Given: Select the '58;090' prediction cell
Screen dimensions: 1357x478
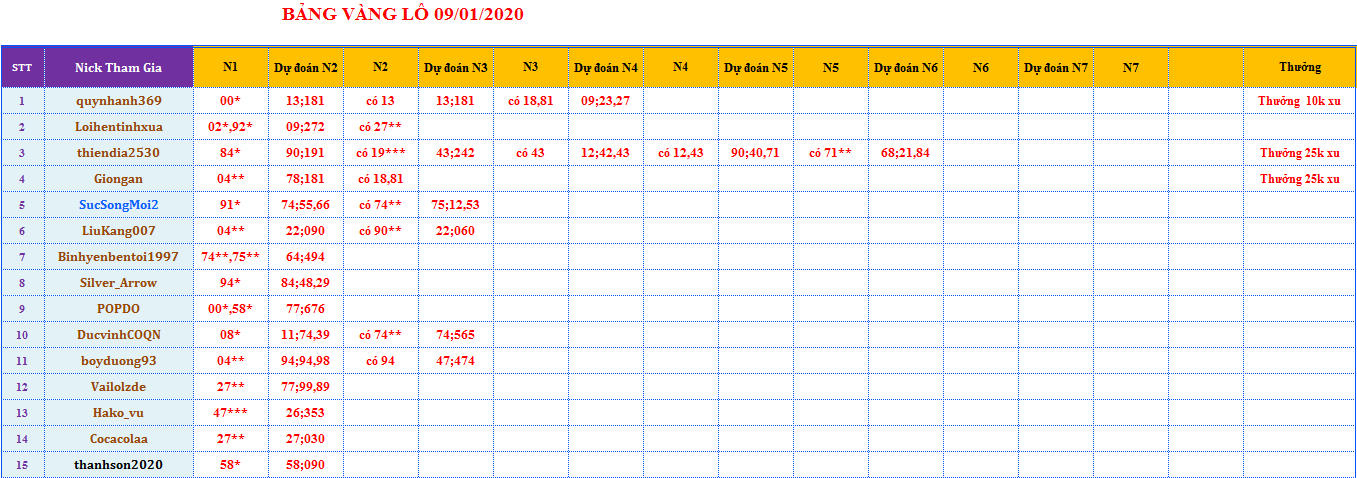Looking at the screenshot, I should [306, 465].
